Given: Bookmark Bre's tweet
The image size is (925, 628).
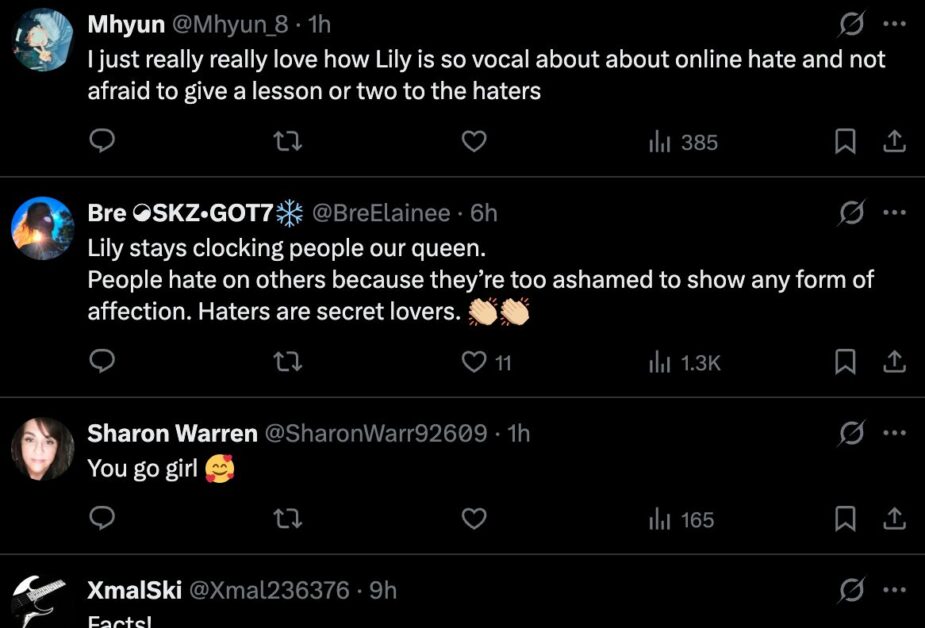Looking at the screenshot, I should (845, 362).
